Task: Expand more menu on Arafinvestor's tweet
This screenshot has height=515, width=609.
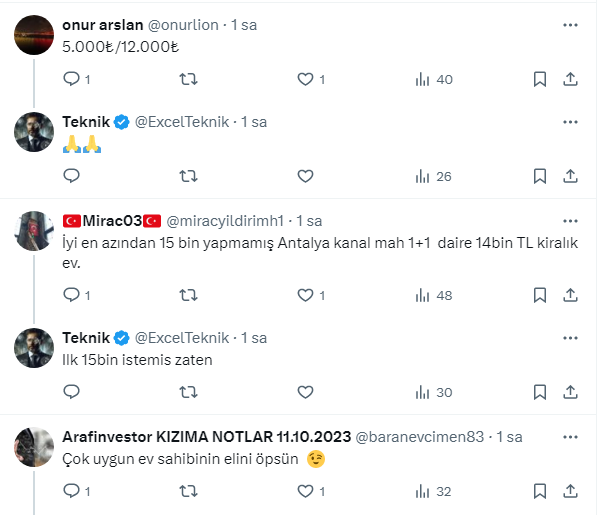Action: (x=570, y=437)
